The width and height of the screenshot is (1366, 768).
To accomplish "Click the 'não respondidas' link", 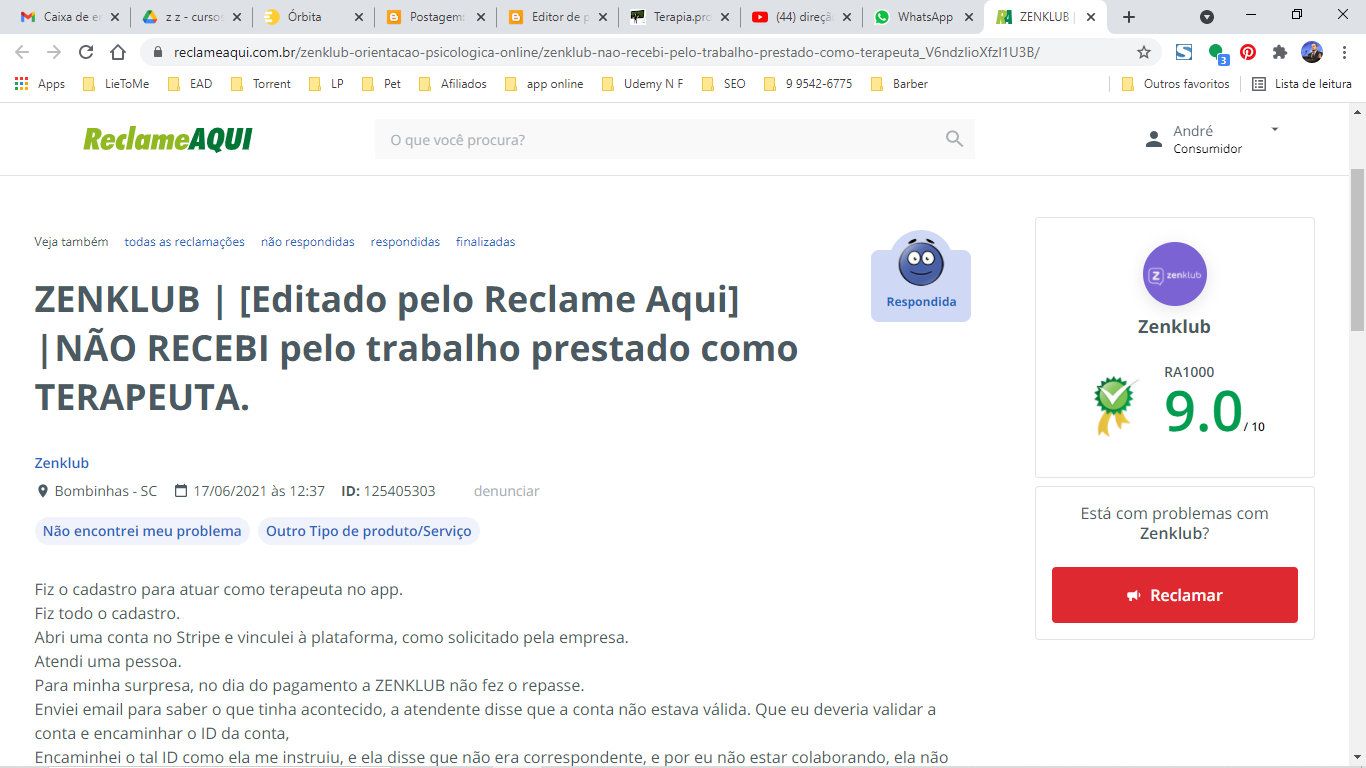I will coord(308,242).
